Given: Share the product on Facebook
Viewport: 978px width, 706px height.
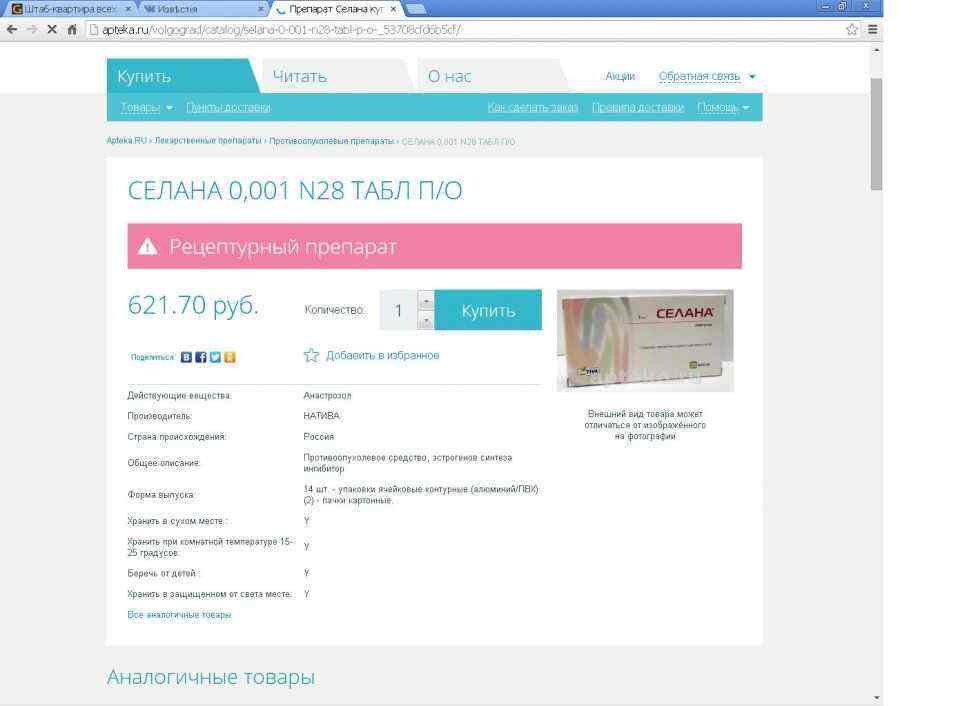Looking at the screenshot, I should pyautogui.click(x=200, y=357).
